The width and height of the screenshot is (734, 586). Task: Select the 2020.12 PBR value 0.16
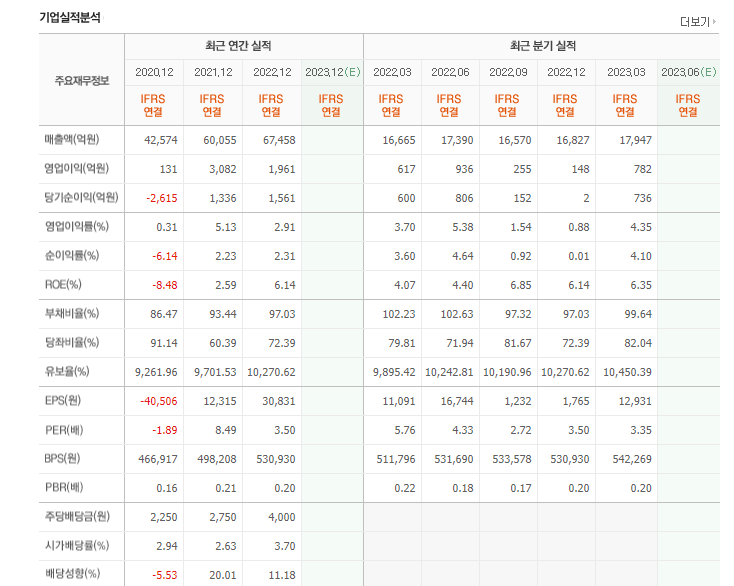pyautogui.click(x=167, y=489)
